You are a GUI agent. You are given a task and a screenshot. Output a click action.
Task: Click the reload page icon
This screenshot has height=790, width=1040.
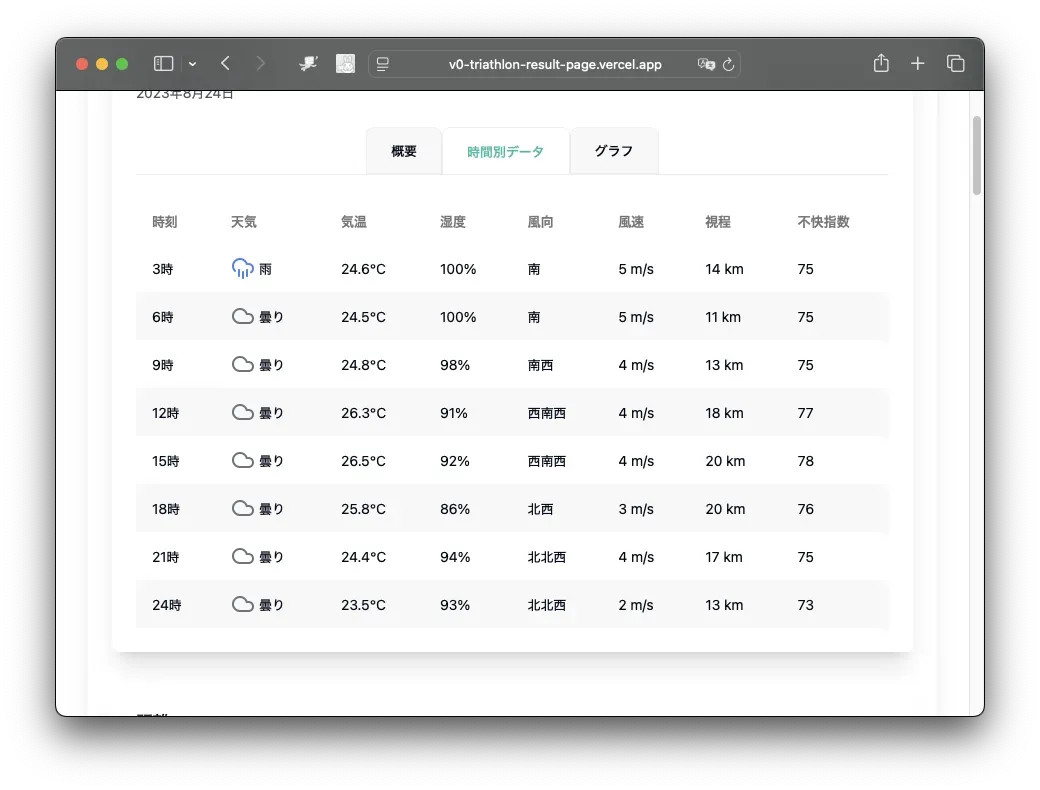pos(728,64)
